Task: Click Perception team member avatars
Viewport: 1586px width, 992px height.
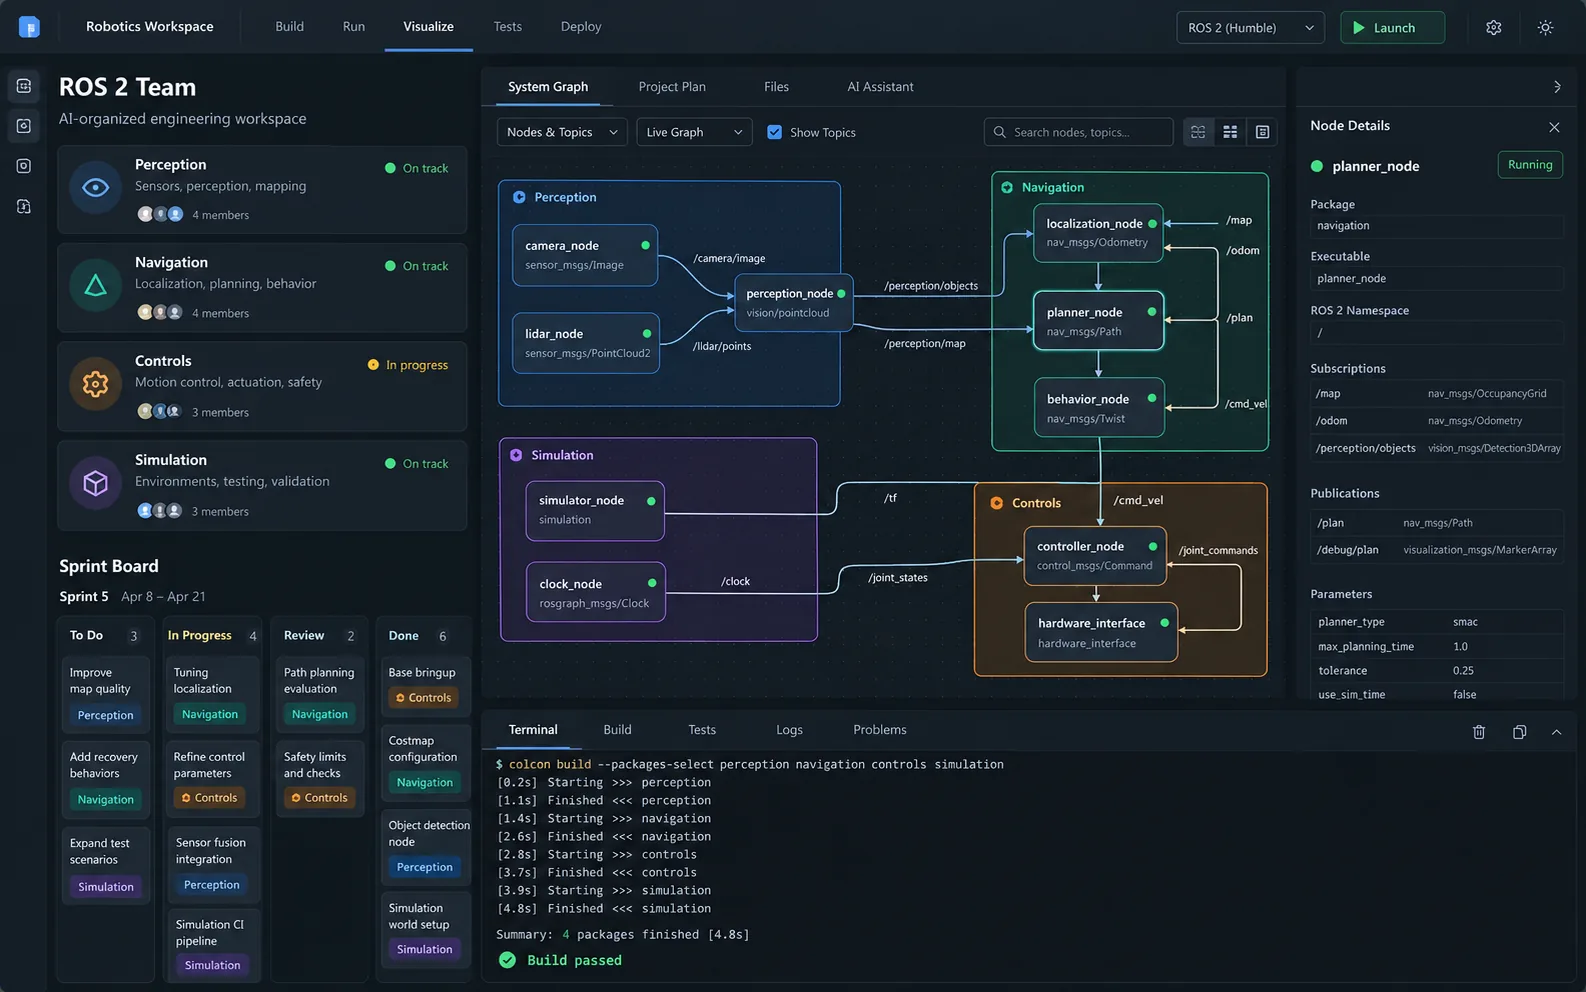Action: (160, 214)
